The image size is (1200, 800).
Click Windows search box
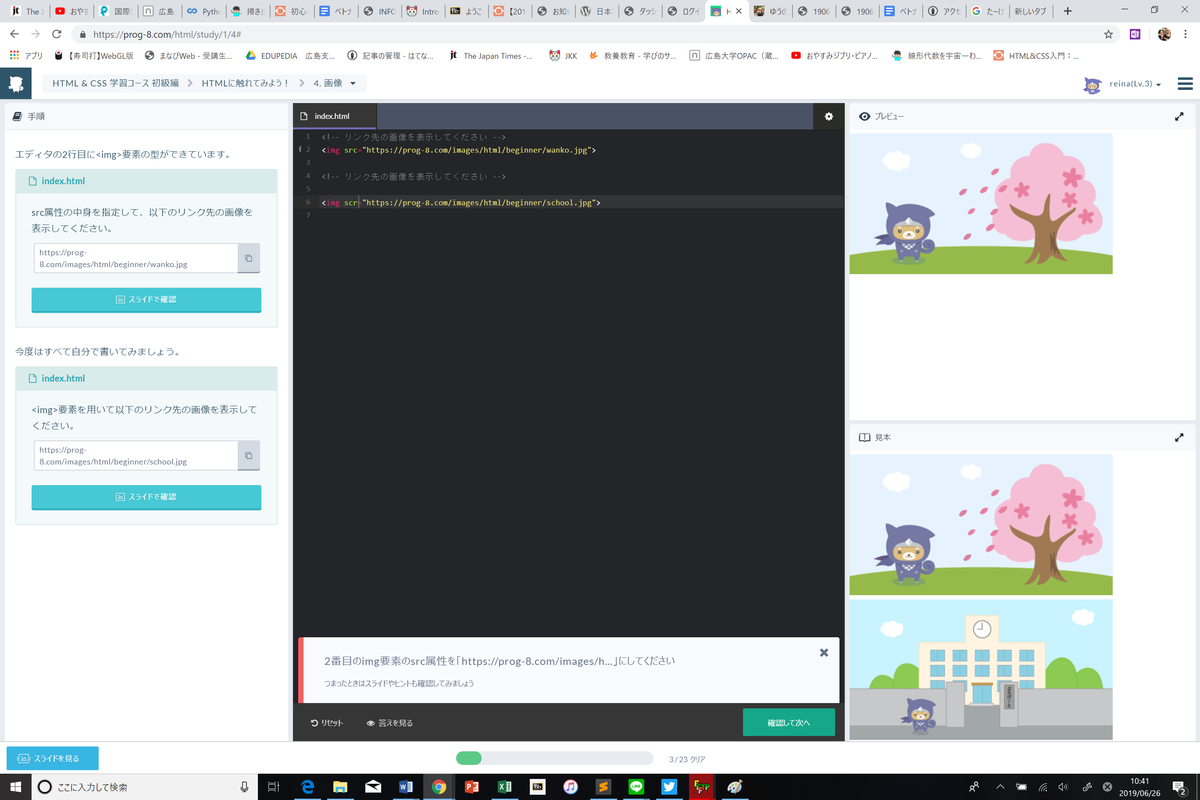coord(143,787)
